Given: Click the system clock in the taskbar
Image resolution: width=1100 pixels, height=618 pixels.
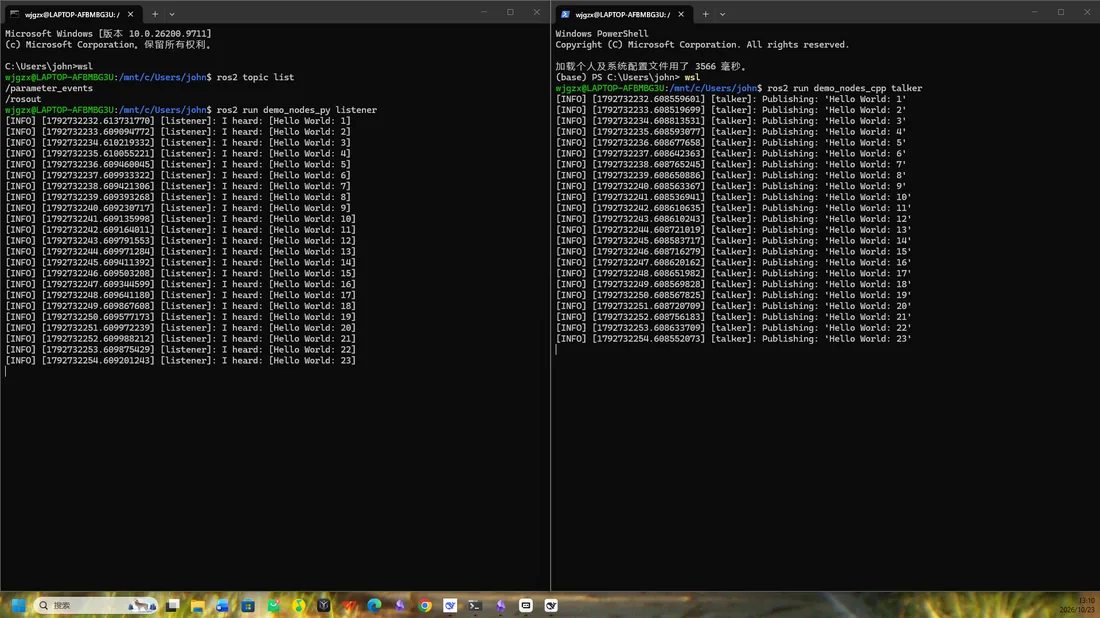Looking at the screenshot, I should coord(1077,605).
